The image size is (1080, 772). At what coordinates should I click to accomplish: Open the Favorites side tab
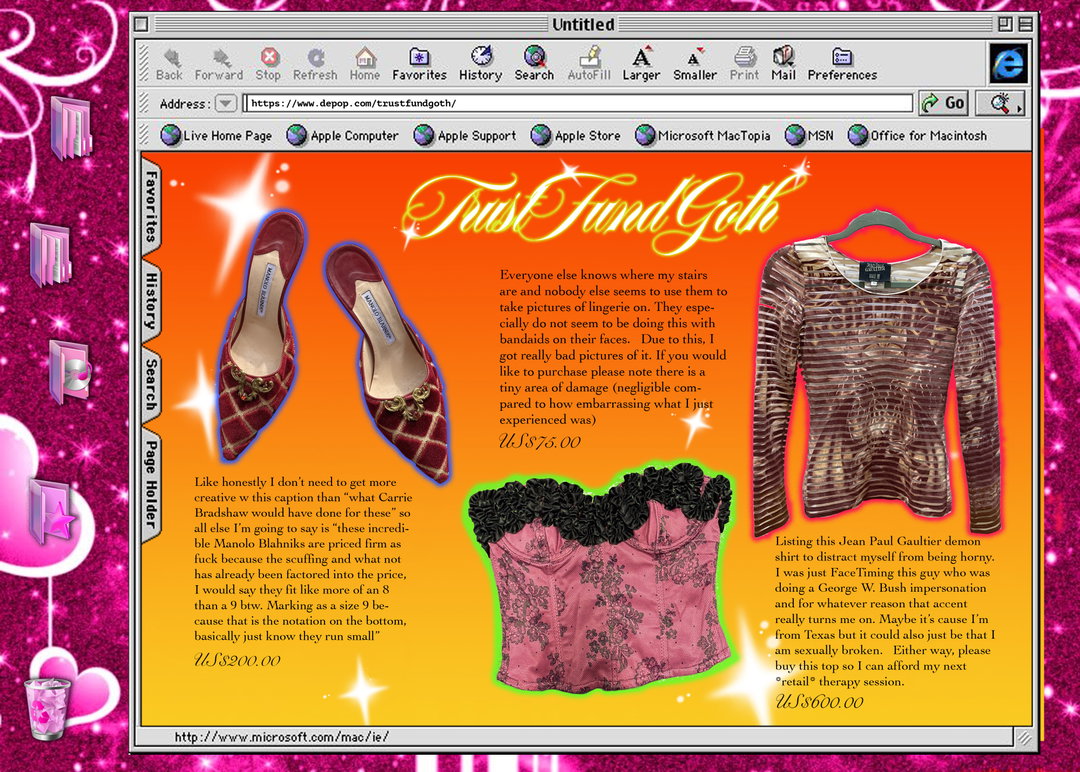151,205
